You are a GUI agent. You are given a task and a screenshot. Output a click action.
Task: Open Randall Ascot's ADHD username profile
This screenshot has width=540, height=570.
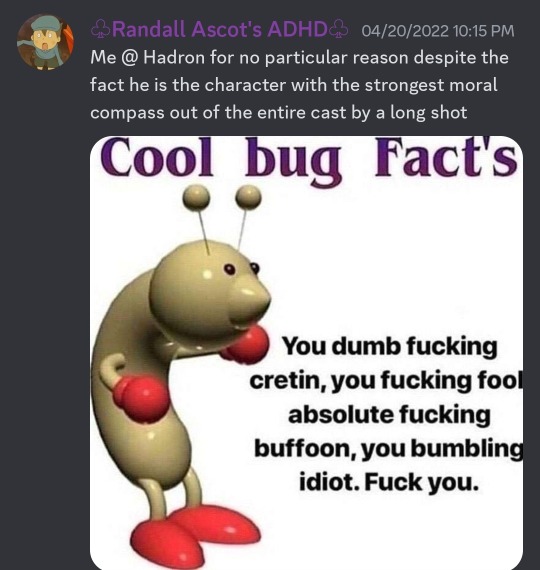tap(219, 29)
